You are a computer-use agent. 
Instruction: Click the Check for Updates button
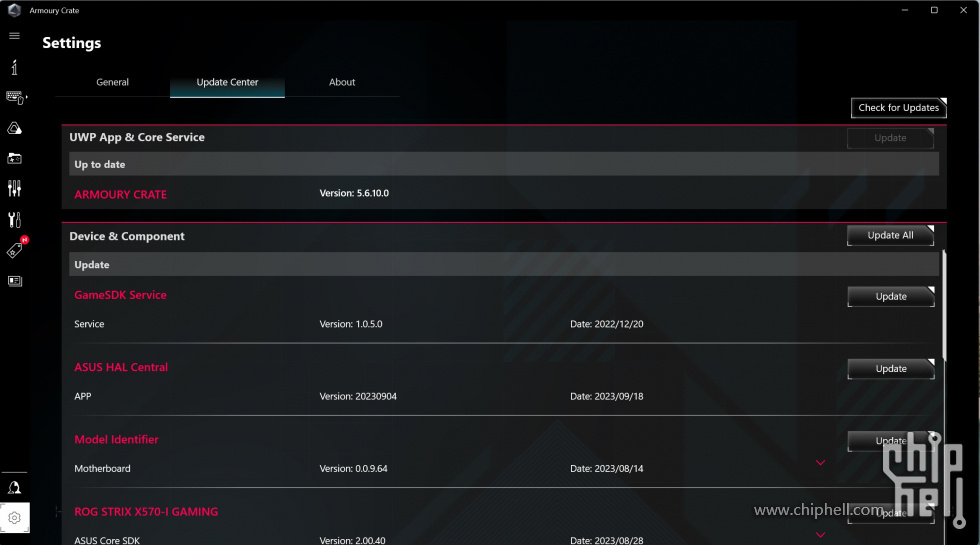[x=899, y=108]
